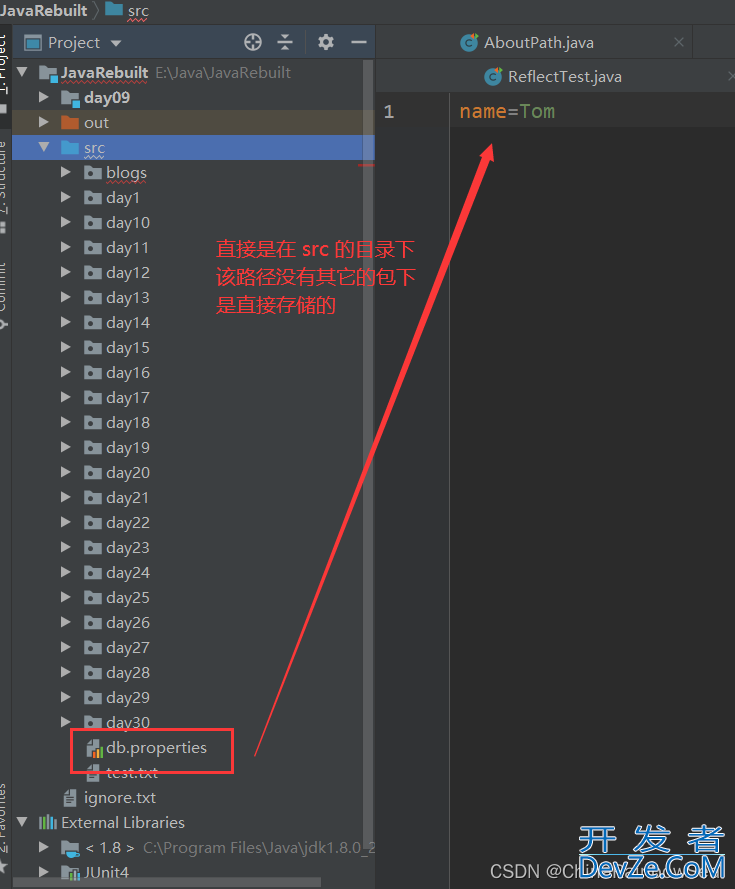Select the day24 package

[128, 572]
